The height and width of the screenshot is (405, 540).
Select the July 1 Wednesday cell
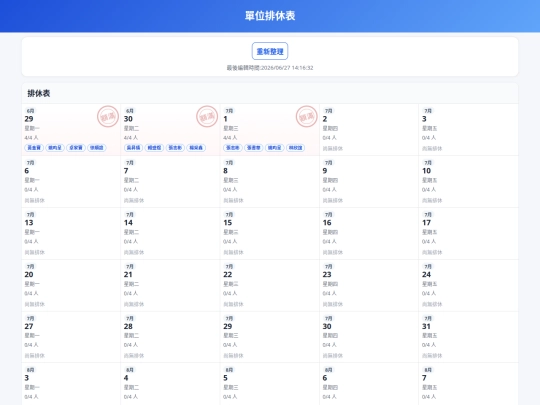click(x=270, y=129)
